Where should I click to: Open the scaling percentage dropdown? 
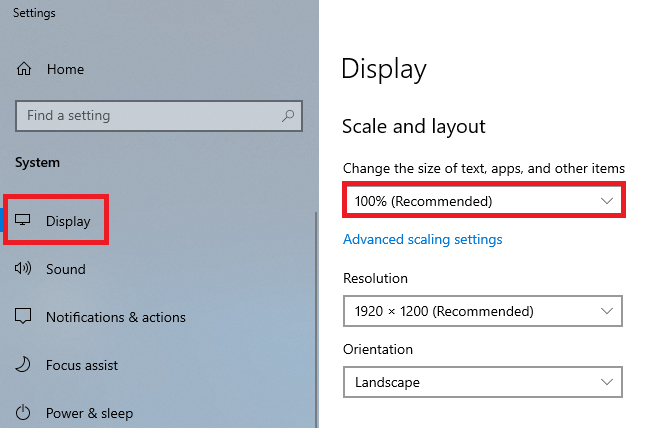(483, 201)
